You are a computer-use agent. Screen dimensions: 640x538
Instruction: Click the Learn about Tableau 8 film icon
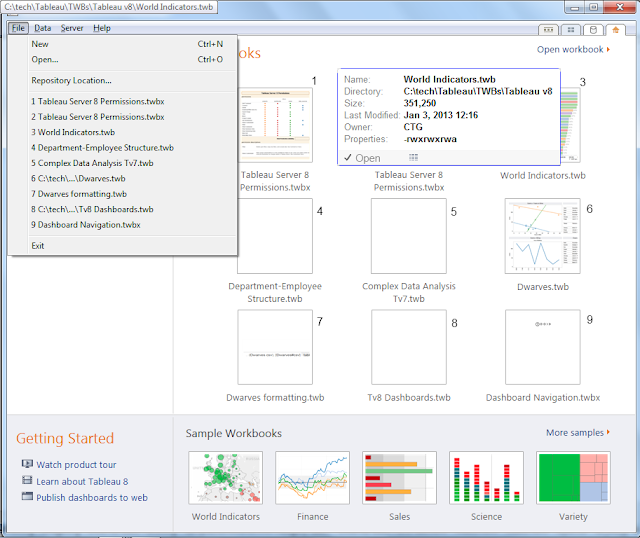(x=27, y=480)
